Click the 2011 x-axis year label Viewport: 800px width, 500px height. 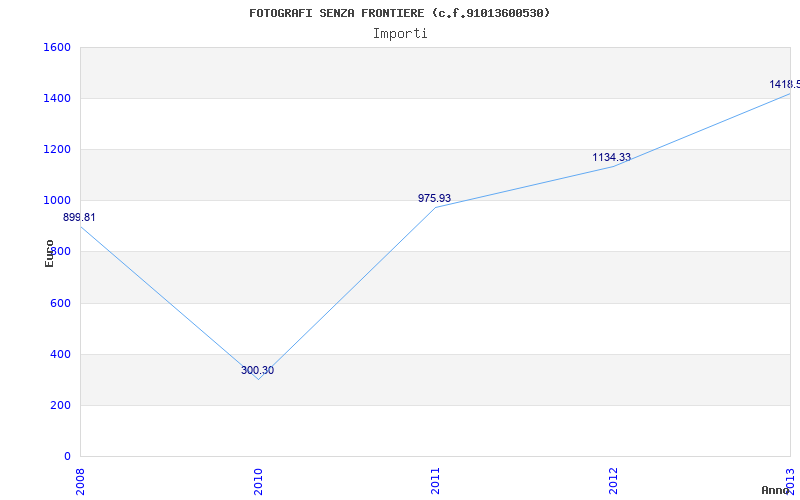click(435, 481)
